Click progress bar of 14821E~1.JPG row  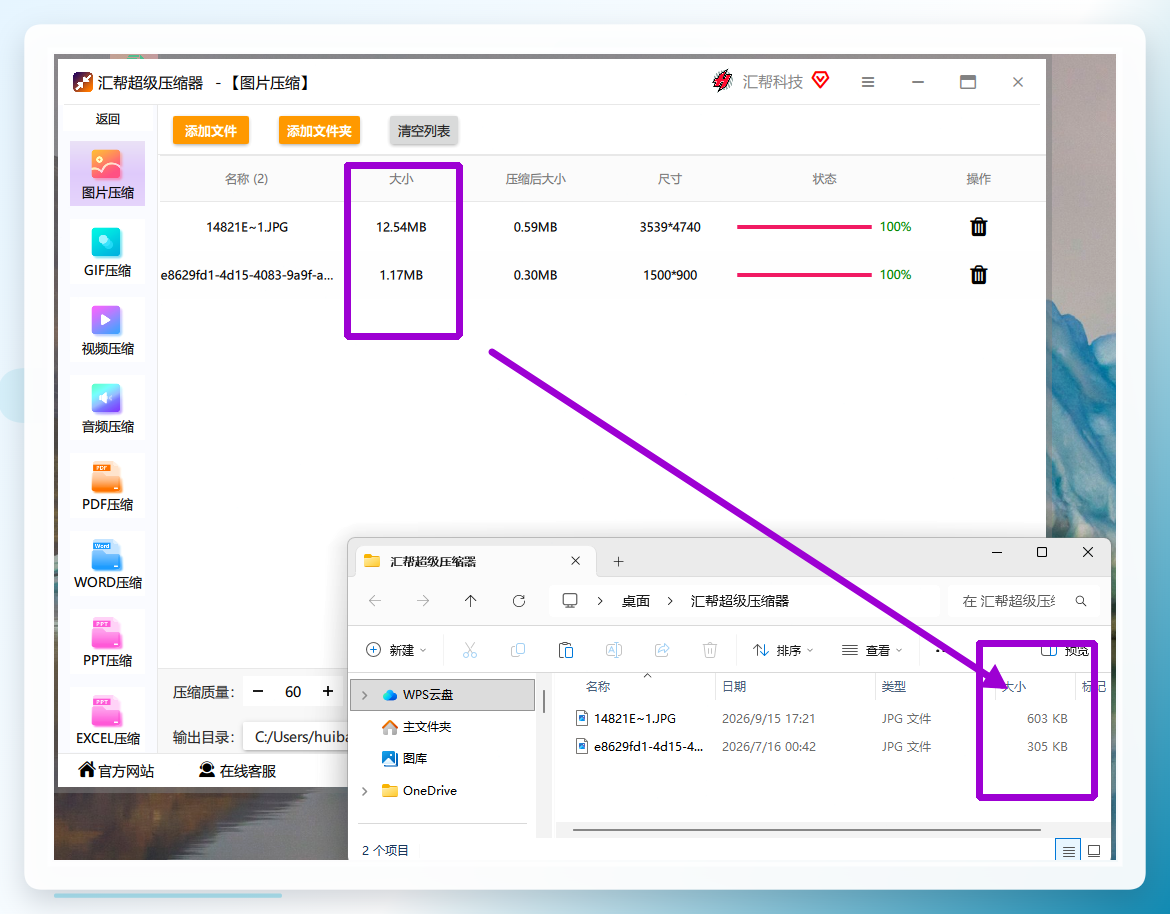pyautogui.click(x=804, y=227)
